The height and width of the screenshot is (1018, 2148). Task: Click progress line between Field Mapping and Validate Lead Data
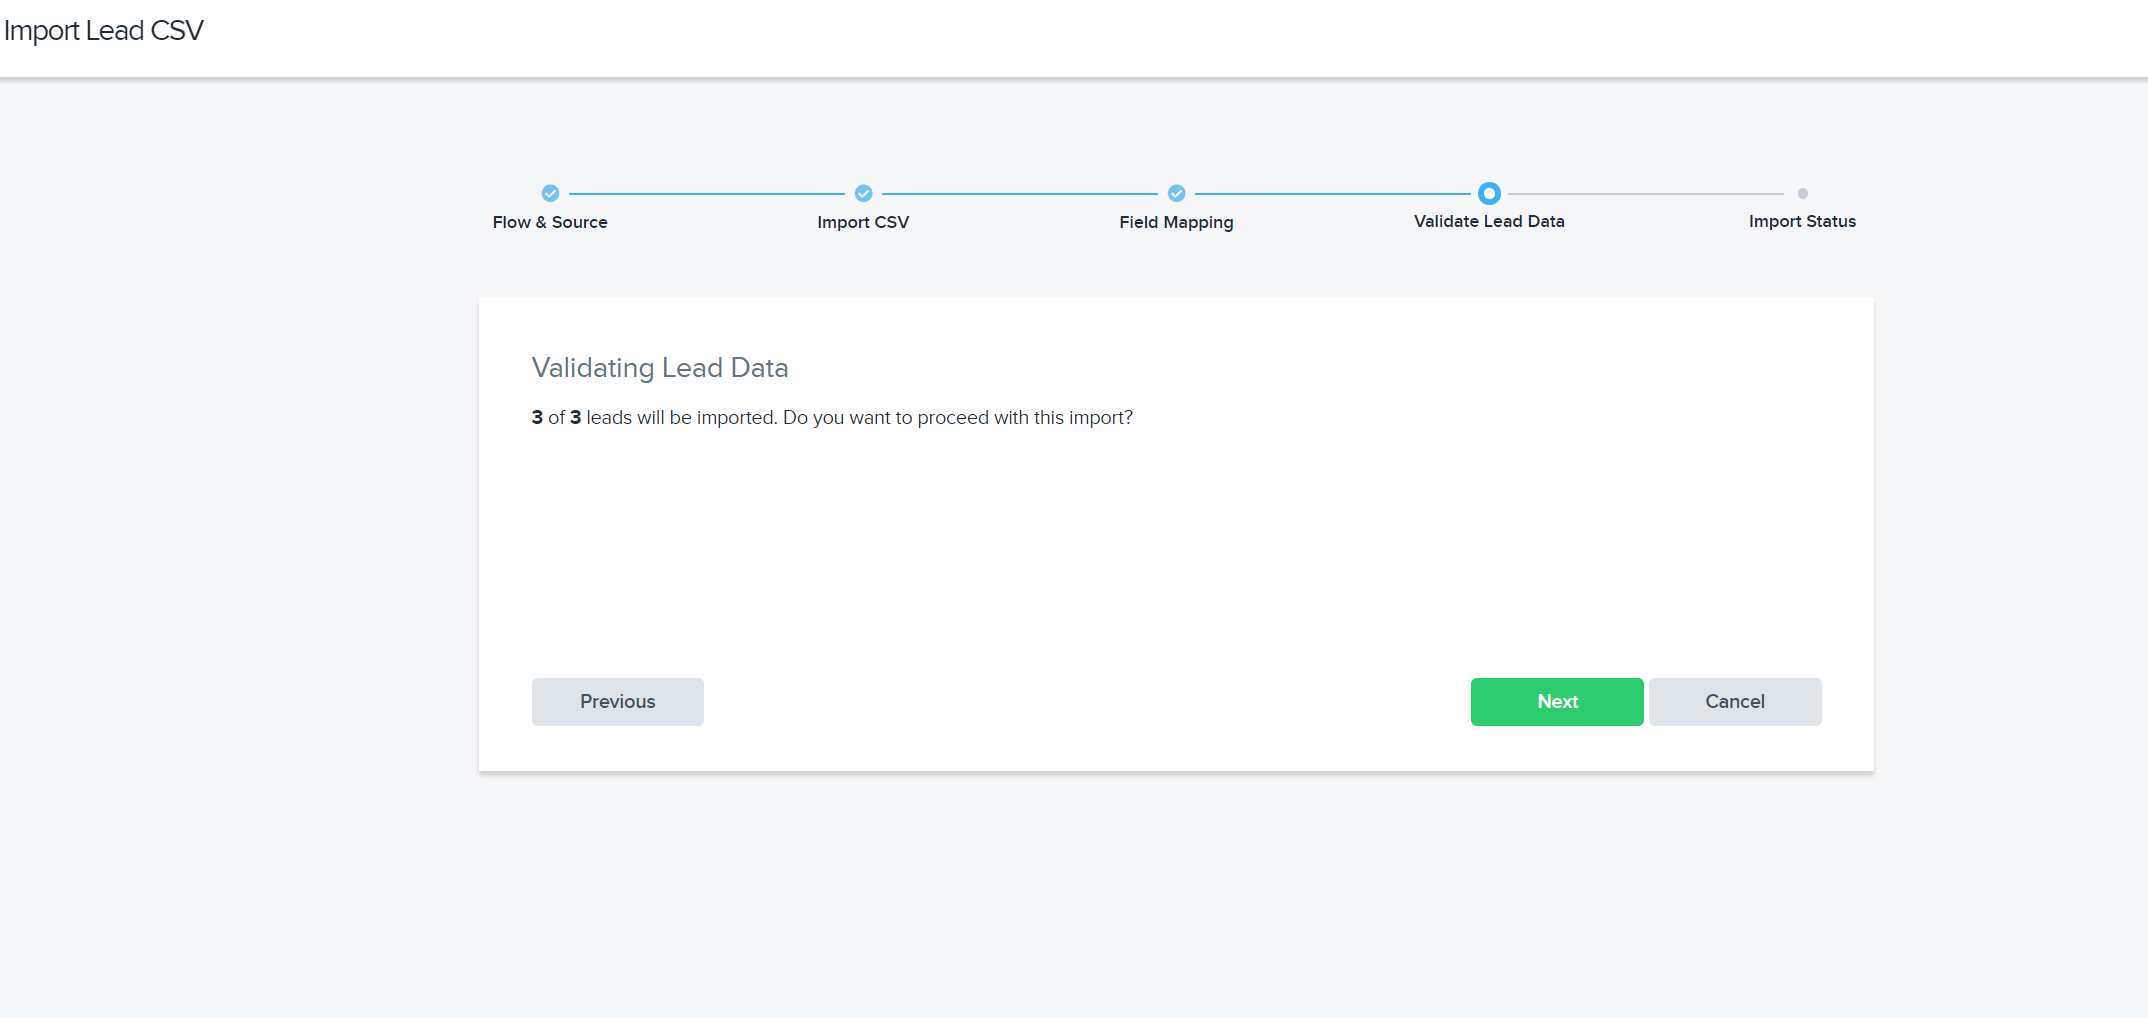1332,194
